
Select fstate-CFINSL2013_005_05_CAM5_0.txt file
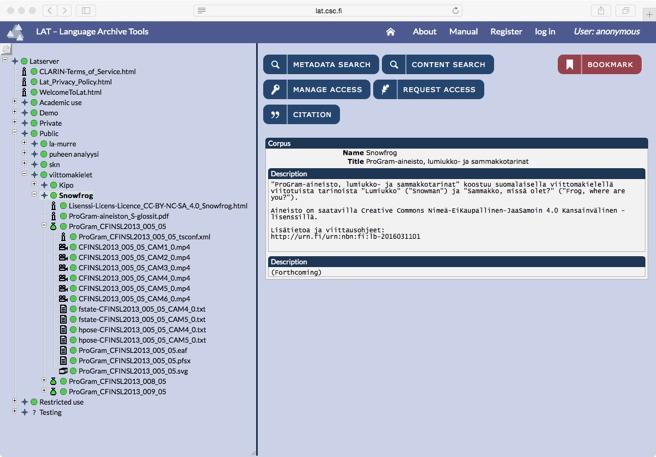(x=142, y=319)
